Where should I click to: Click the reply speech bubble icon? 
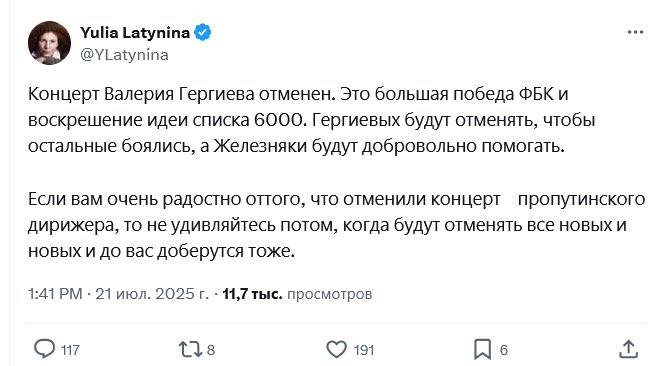tap(44, 349)
